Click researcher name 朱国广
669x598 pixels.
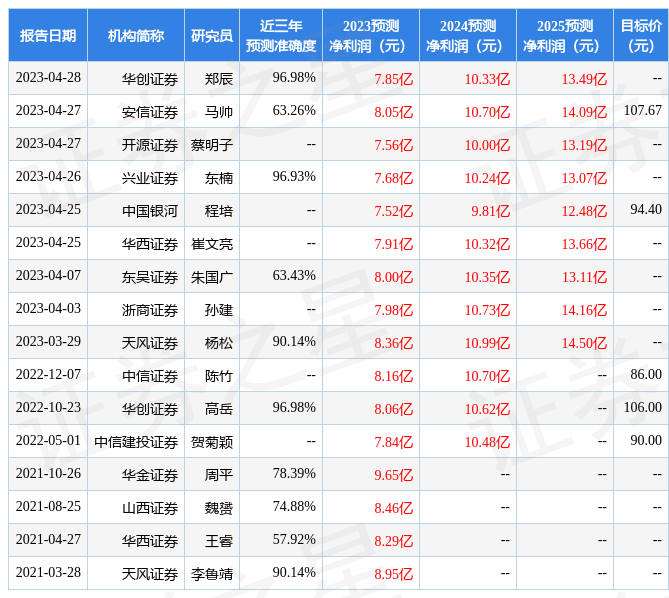(x=212, y=277)
